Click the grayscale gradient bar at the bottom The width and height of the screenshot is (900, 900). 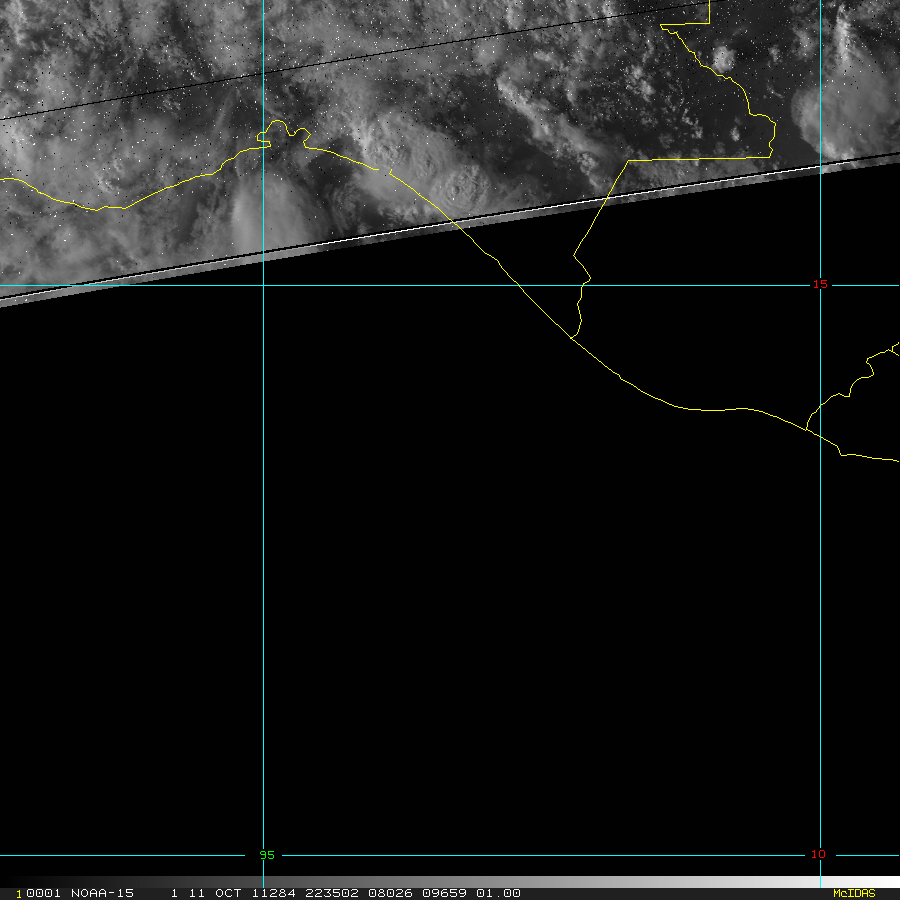tap(450, 882)
